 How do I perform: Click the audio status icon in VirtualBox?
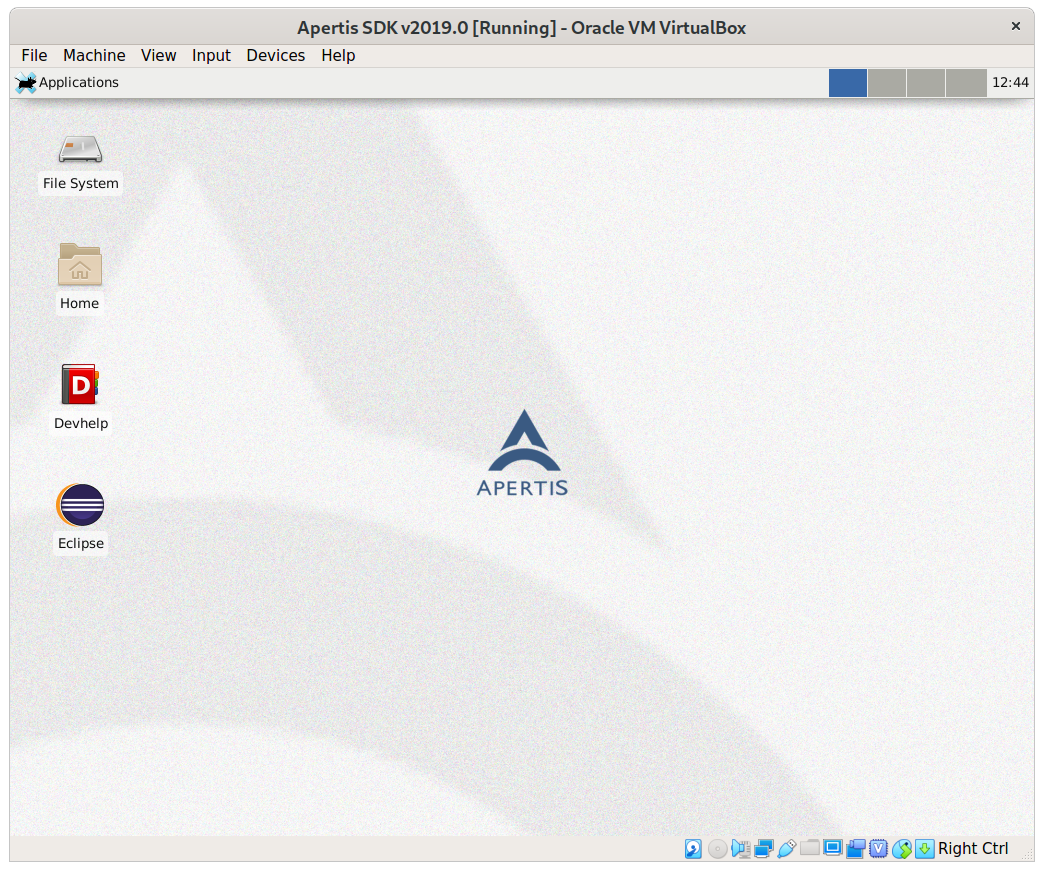(x=740, y=848)
